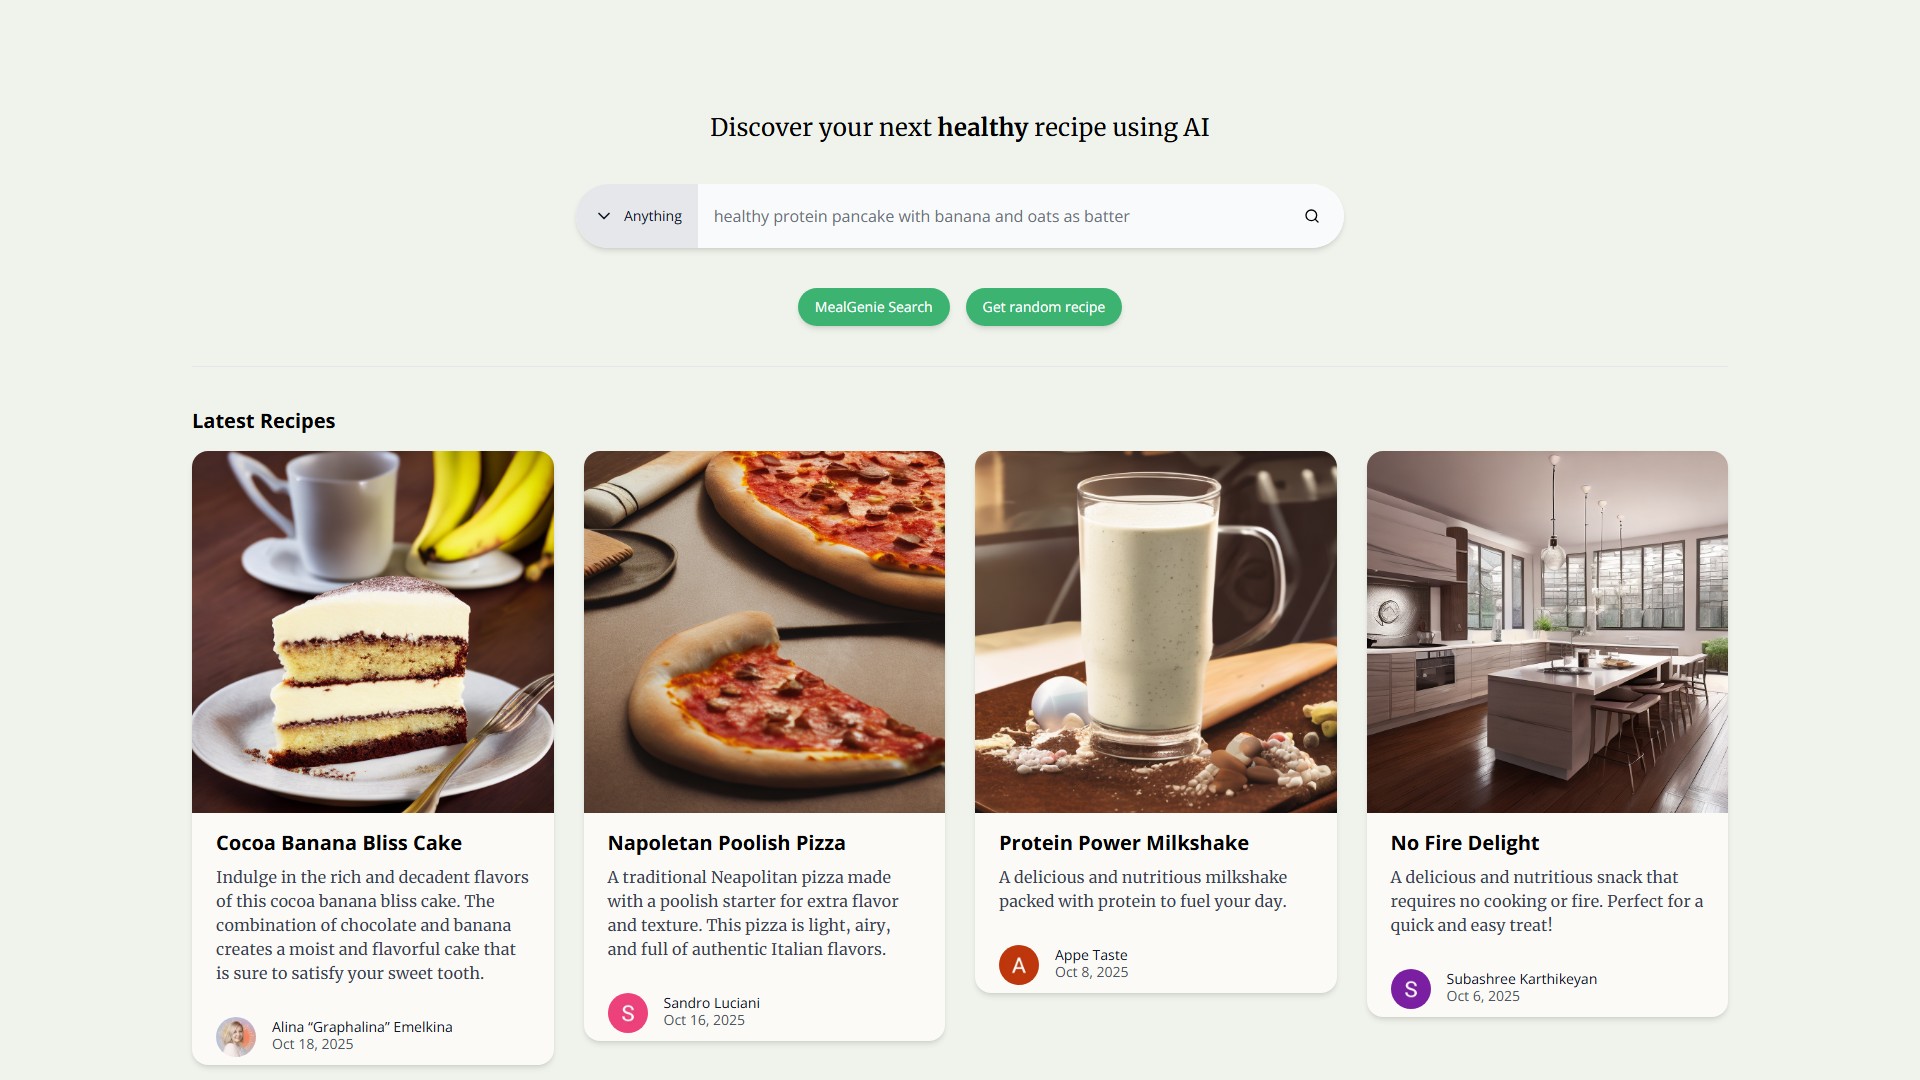
Task: Open the No Fire Delight kitchen image
Action: pyautogui.click(x=1546, y=631)
